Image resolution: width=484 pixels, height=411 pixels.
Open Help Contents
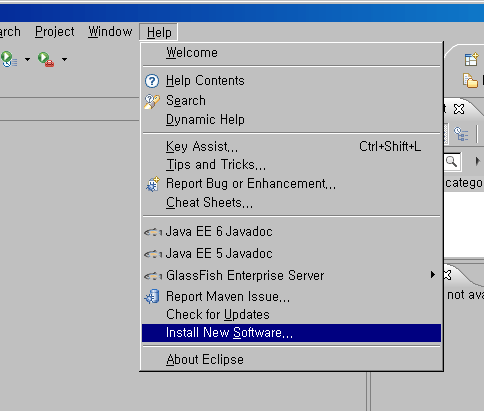291,81
